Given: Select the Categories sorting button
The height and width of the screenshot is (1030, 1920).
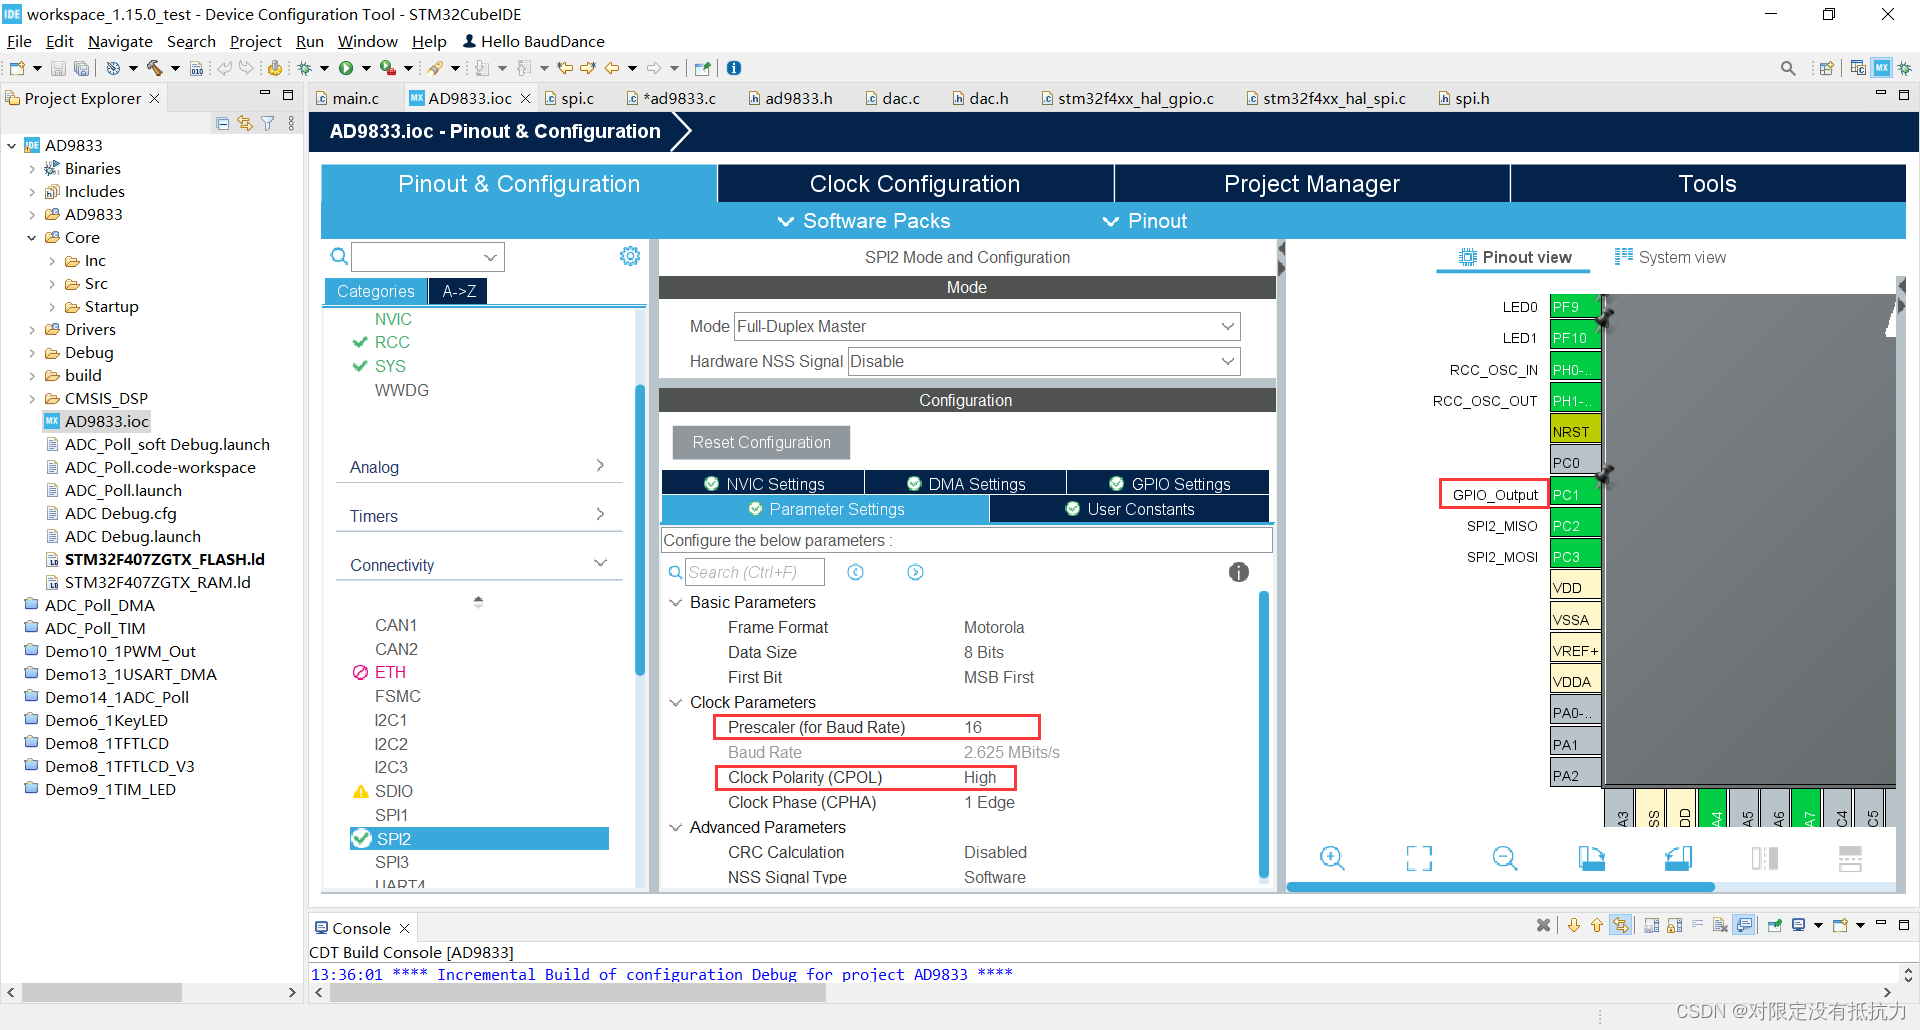Looking at the screenshot, I should 375,291.
